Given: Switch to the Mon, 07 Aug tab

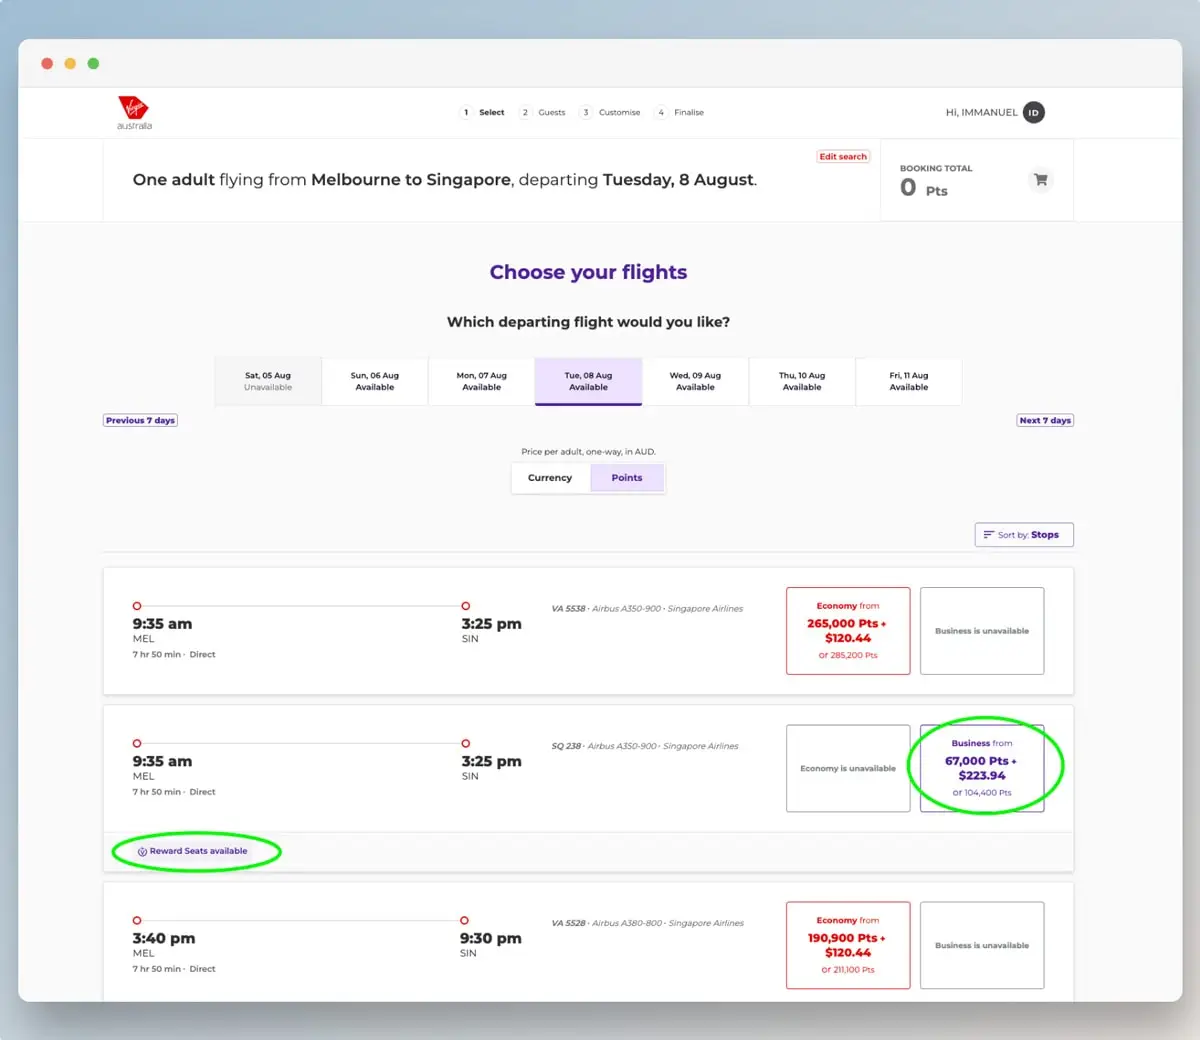Looking at the screenshot, I should pyautogui.click(x=481, y=381).
